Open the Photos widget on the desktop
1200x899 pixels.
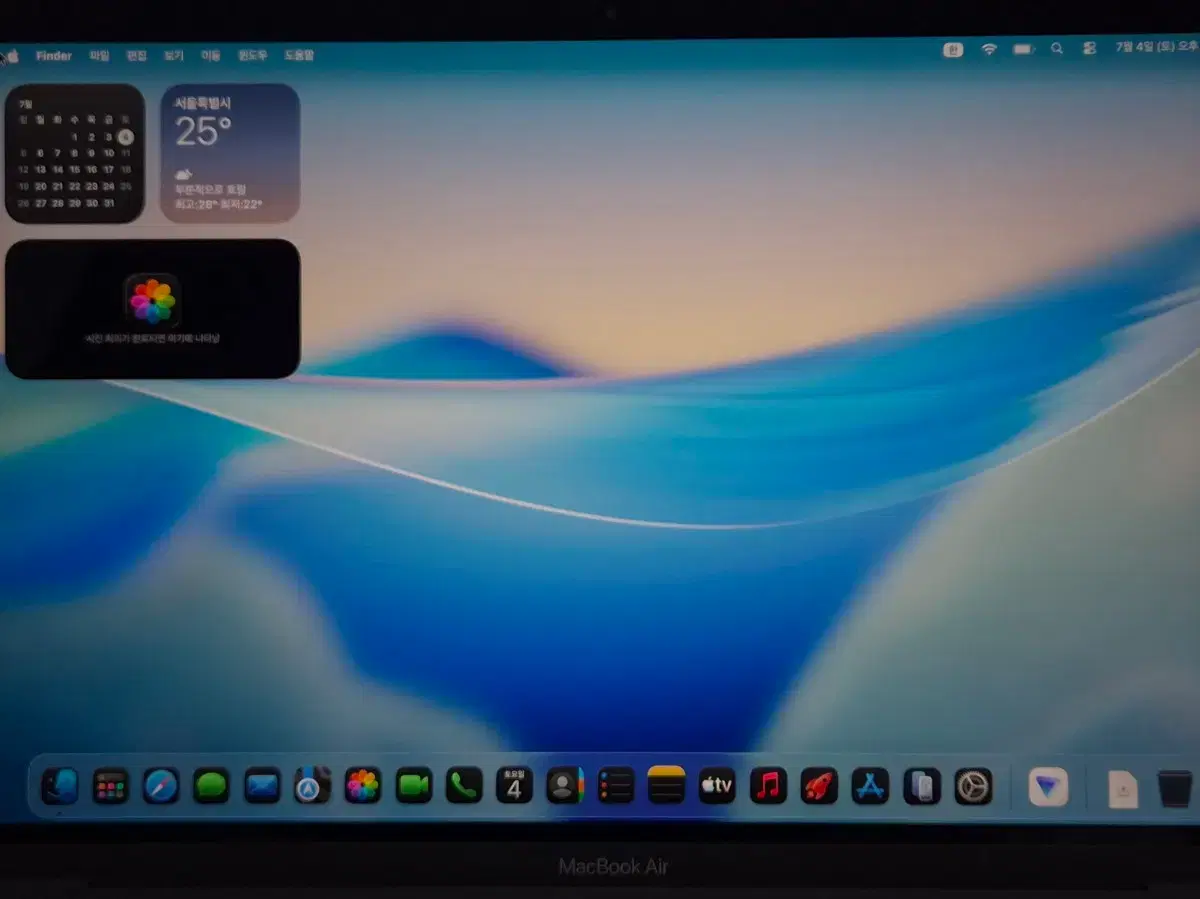point(153,309)
